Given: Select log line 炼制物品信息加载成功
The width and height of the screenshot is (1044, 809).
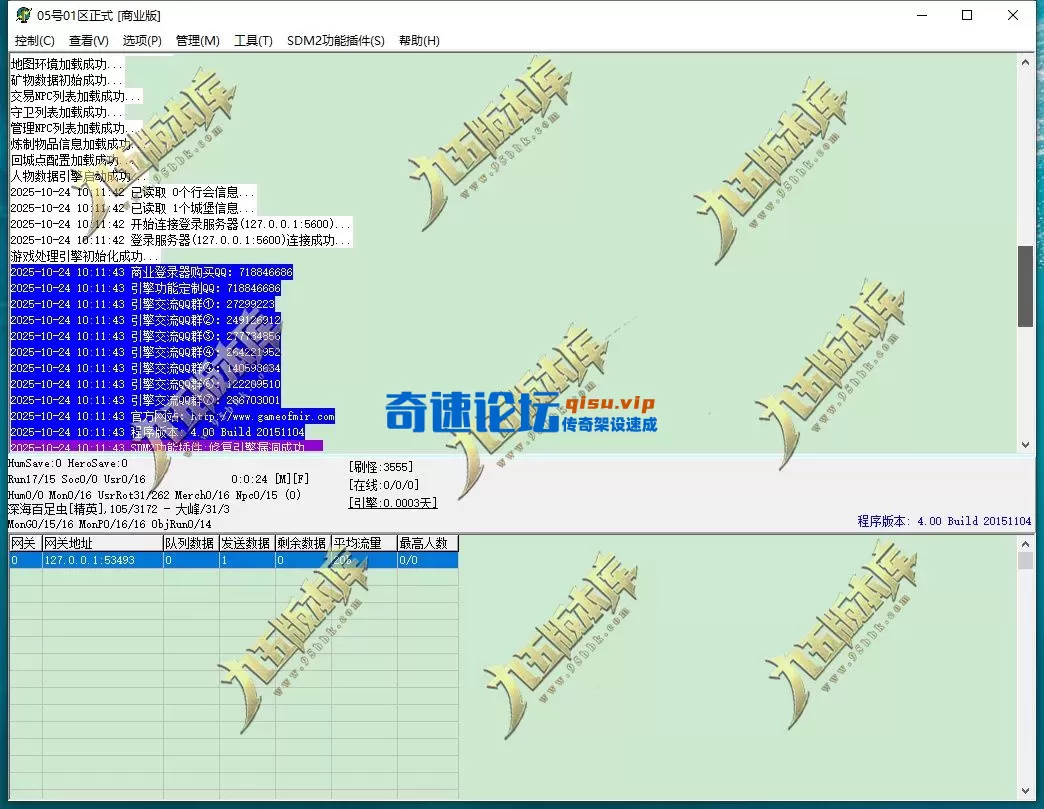Looking at the screenshot, I should (76, 144).
